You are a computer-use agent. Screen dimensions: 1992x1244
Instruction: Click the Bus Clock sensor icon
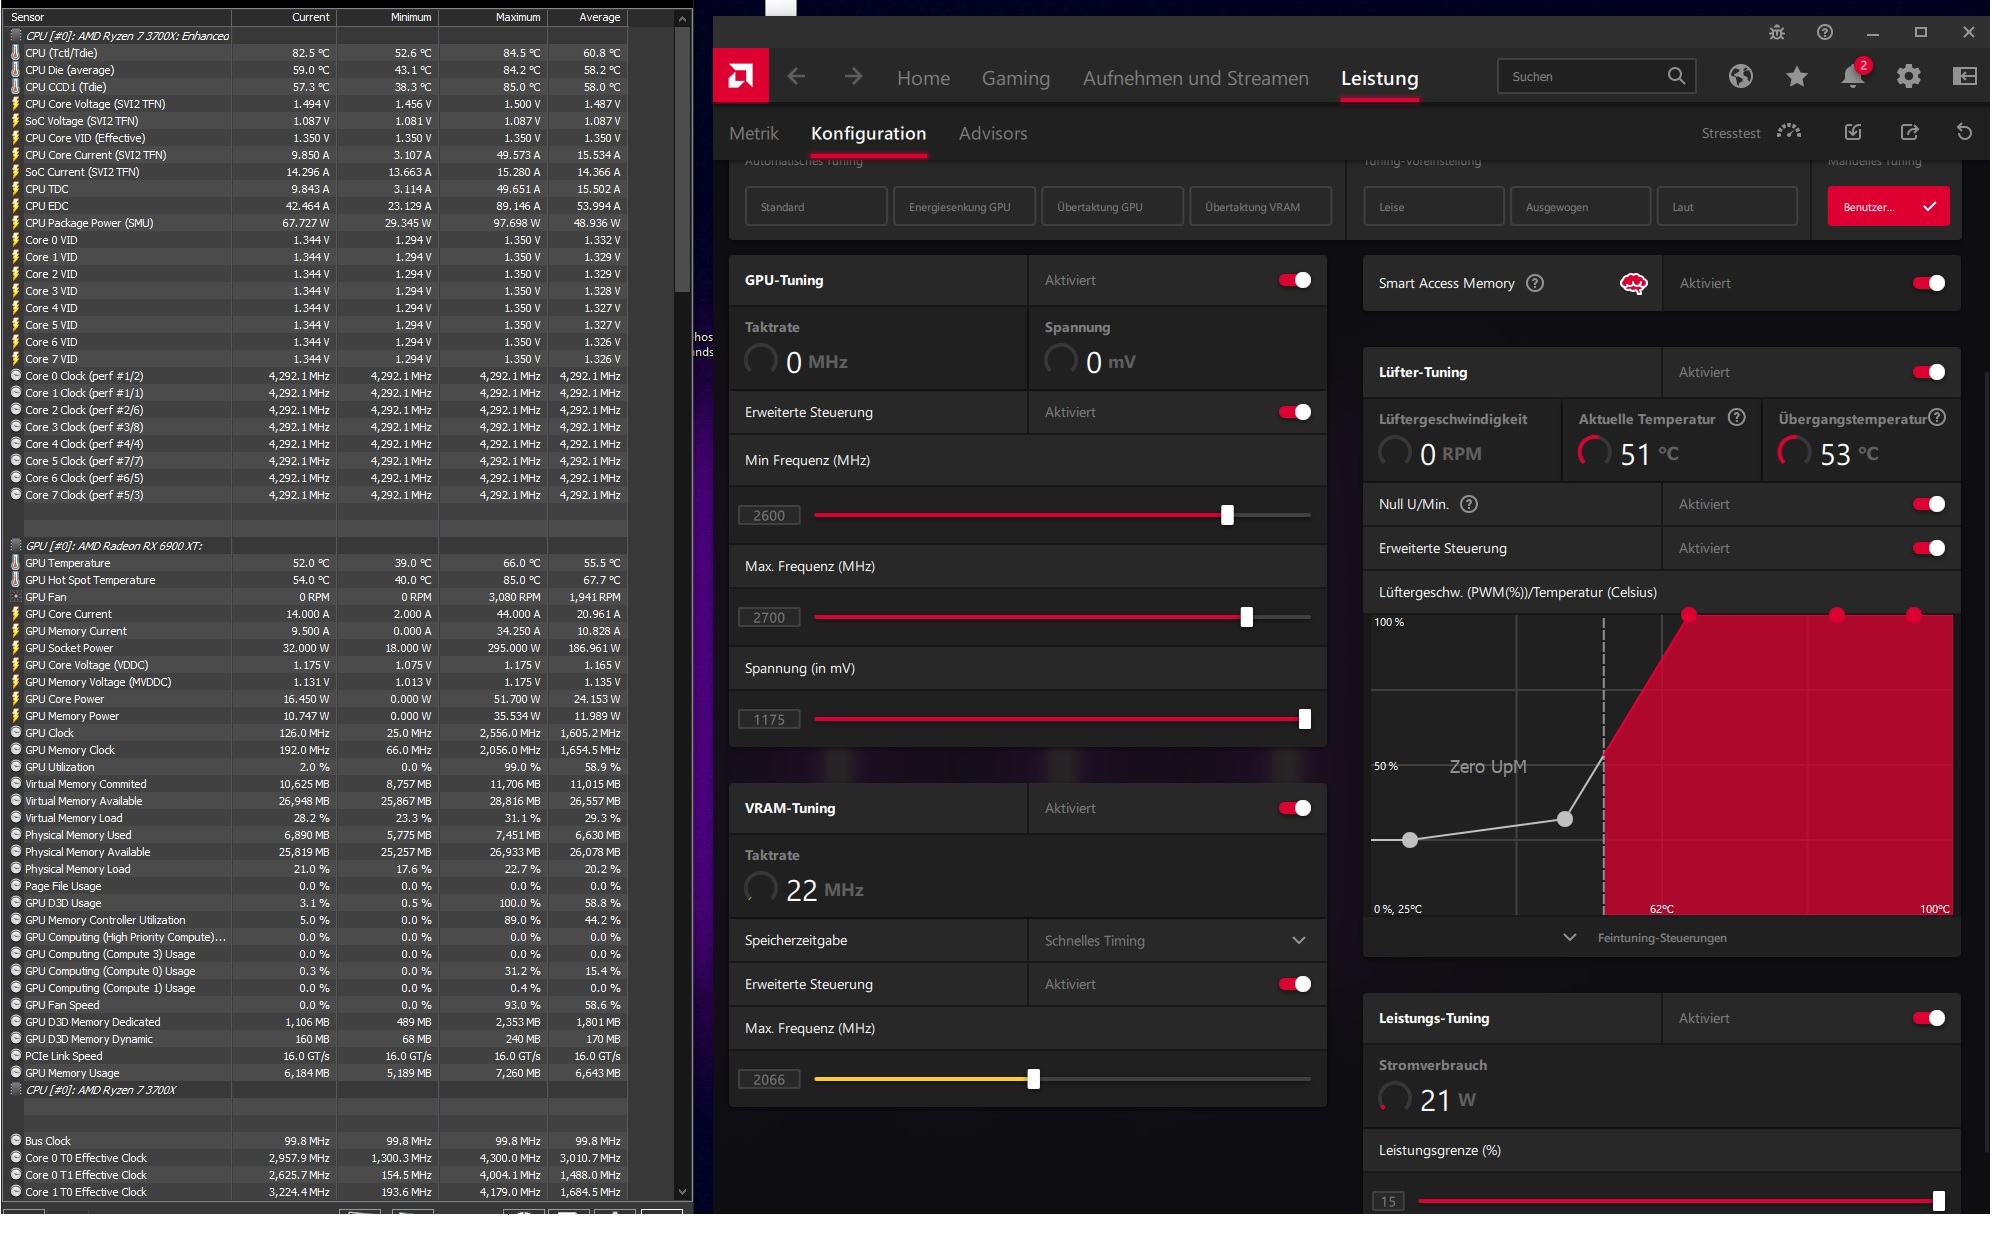pyautogui.click(x=15, y=1141)
